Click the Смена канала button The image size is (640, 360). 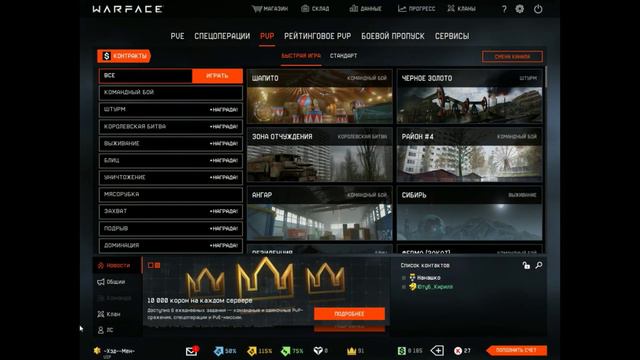tap(512, 57)
